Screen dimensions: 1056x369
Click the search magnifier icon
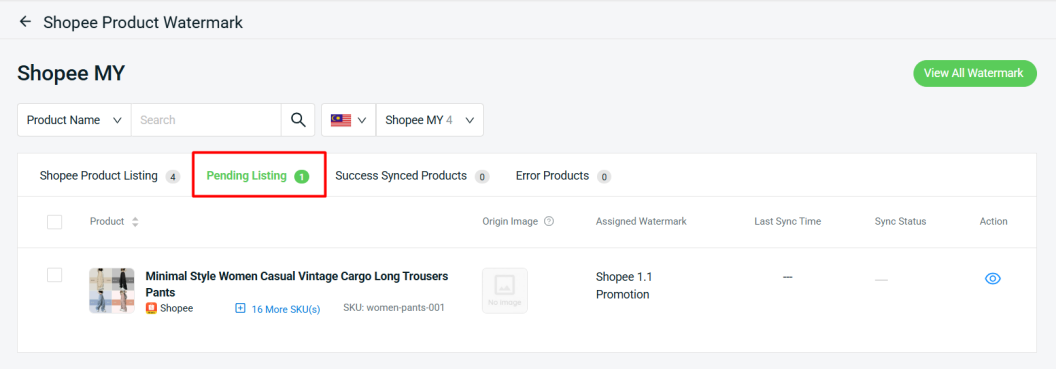tap(298, 120)
